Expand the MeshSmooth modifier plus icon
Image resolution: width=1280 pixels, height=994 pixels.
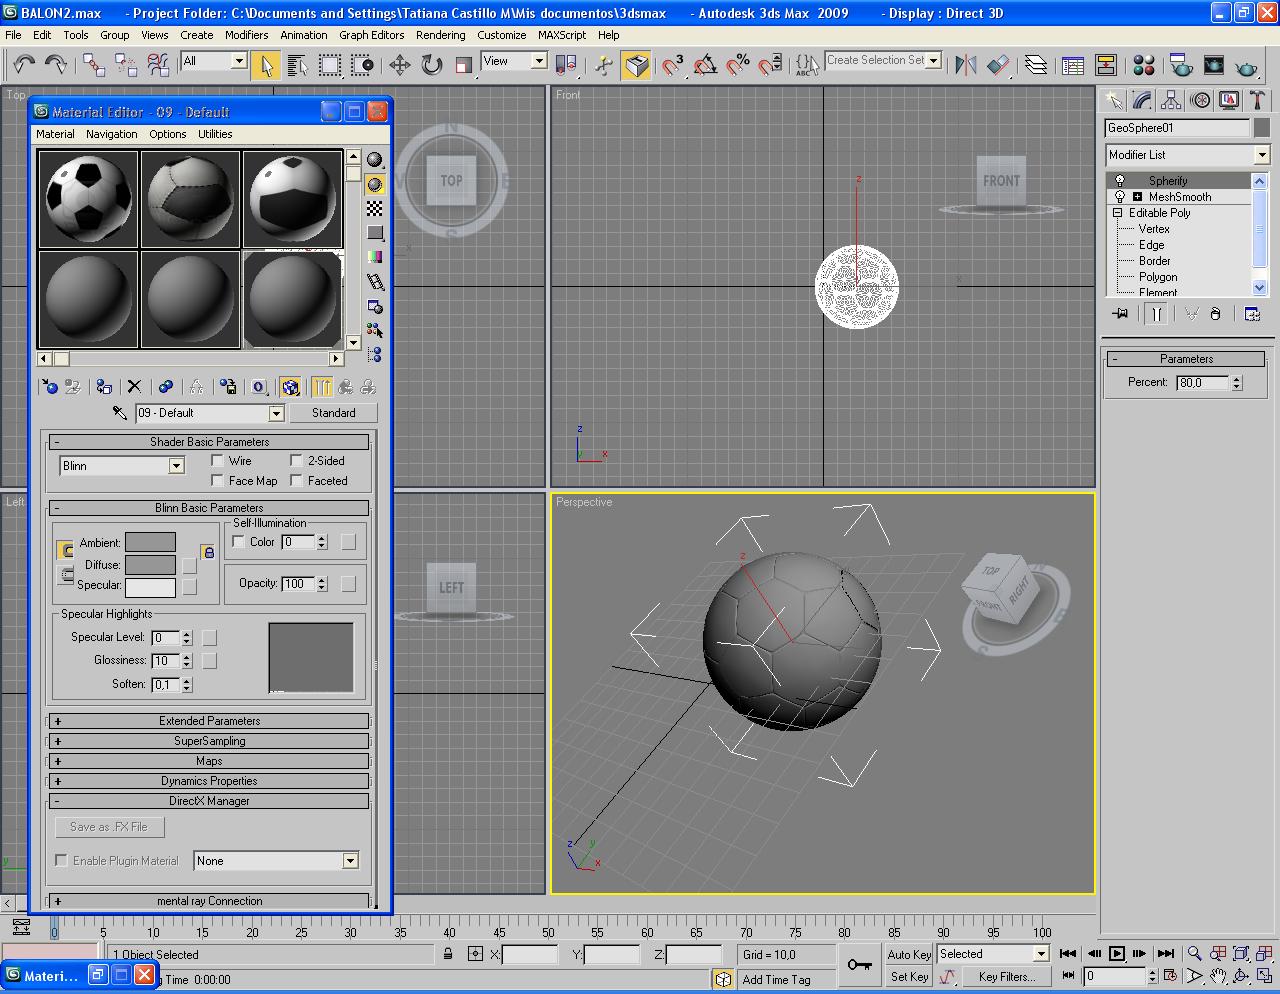coord(1137,197)
